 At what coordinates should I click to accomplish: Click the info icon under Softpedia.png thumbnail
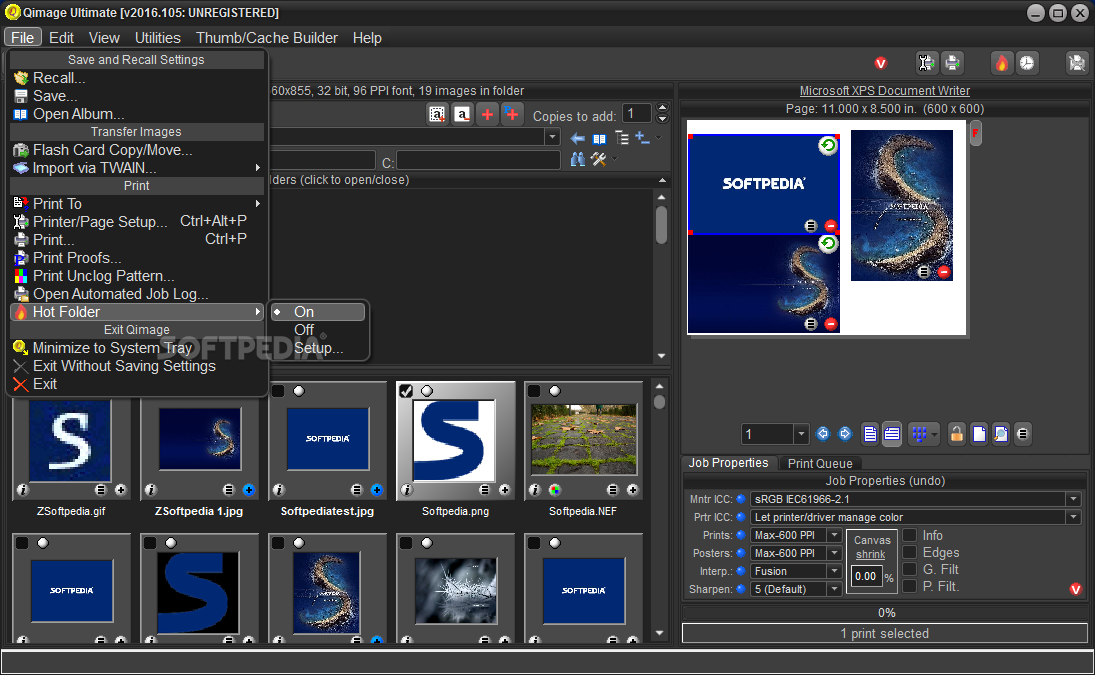[x=406, y=490]
